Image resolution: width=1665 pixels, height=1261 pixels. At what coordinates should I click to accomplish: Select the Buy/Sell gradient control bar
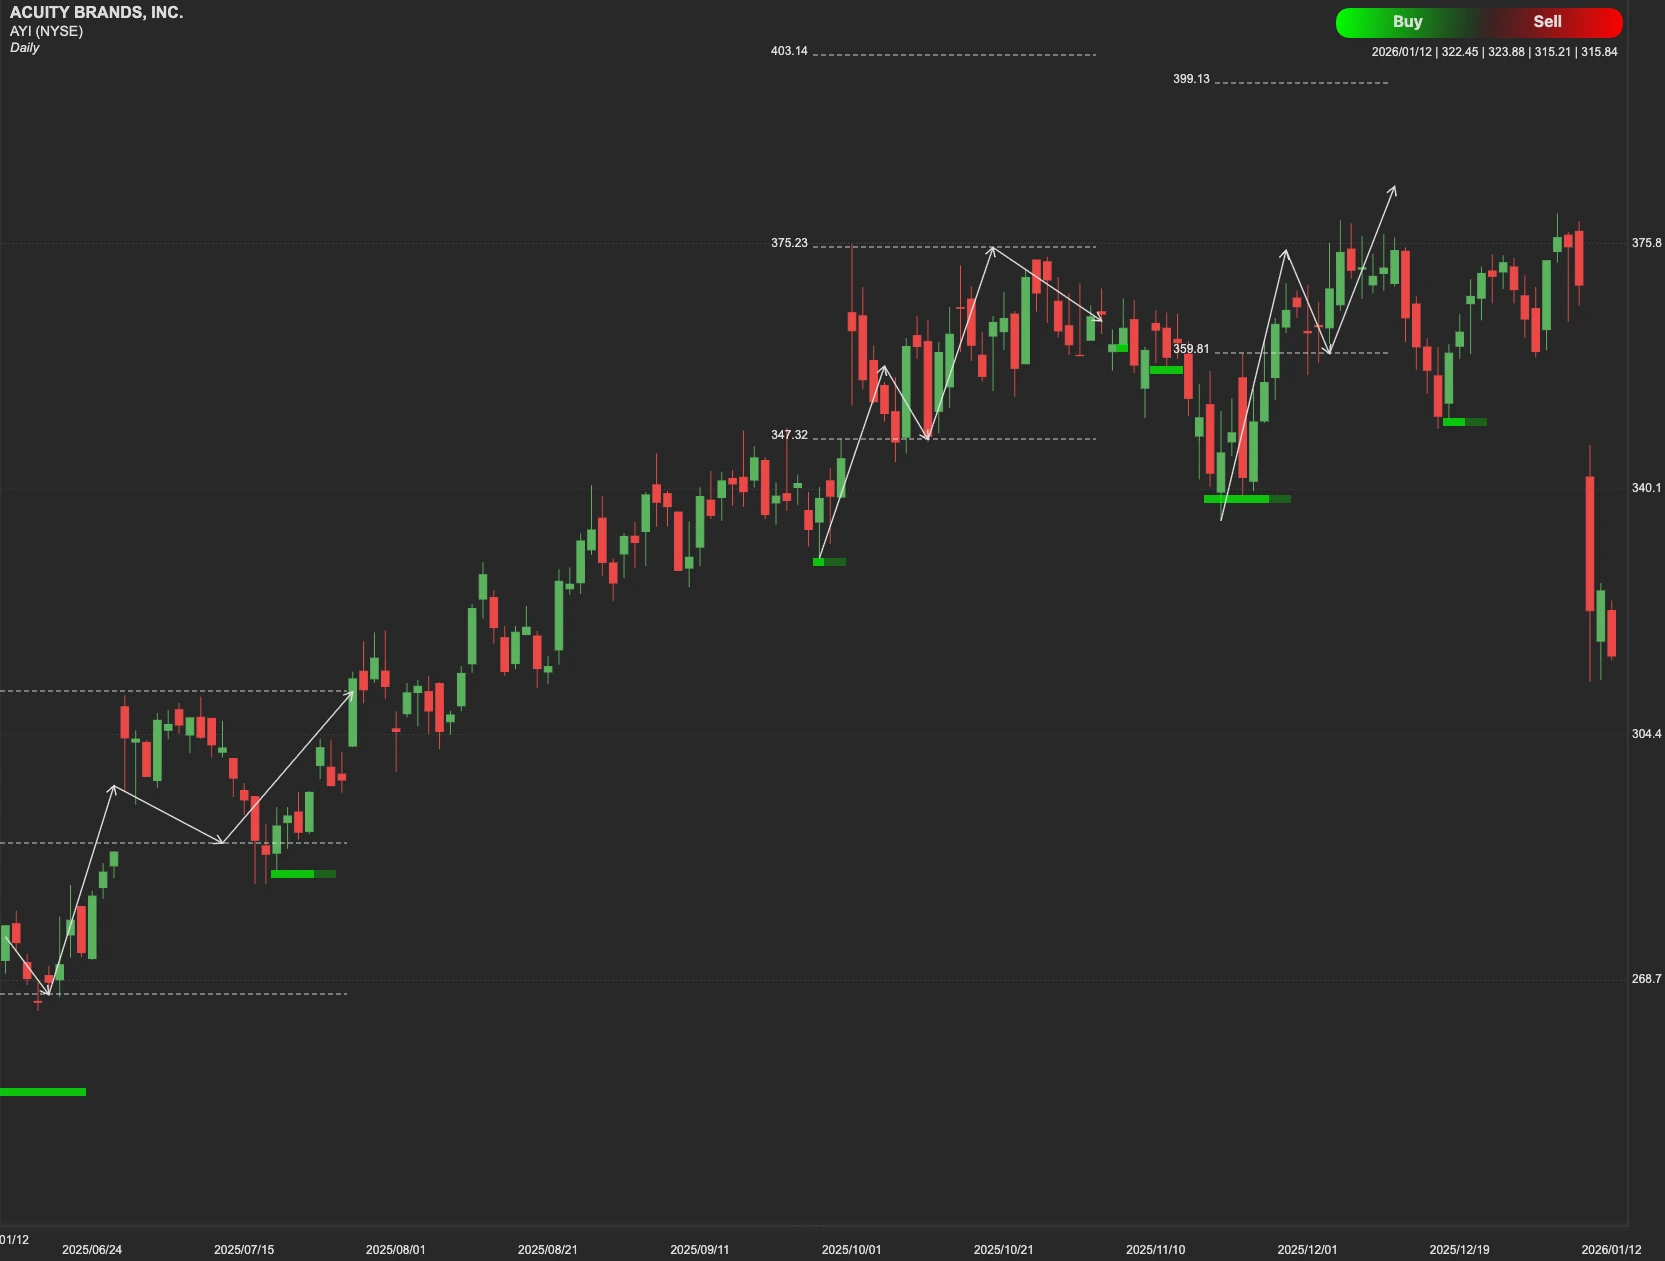[1478, 21]
